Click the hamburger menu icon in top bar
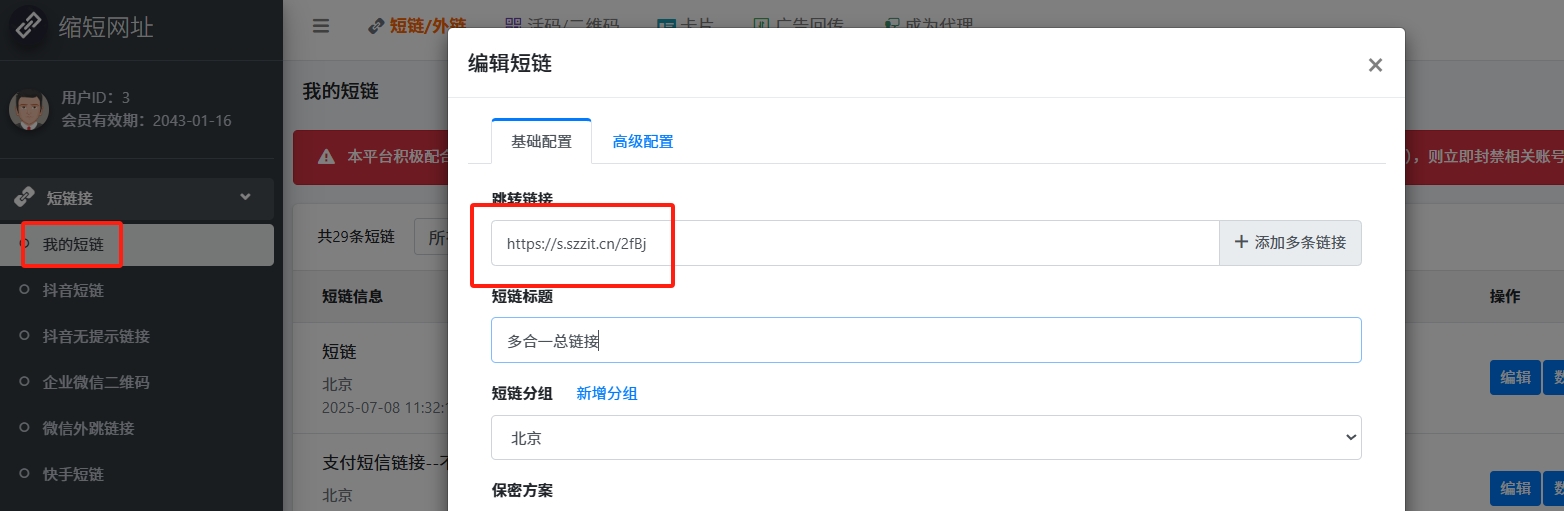Viewport: 1564px width, 511px height. 321,26
